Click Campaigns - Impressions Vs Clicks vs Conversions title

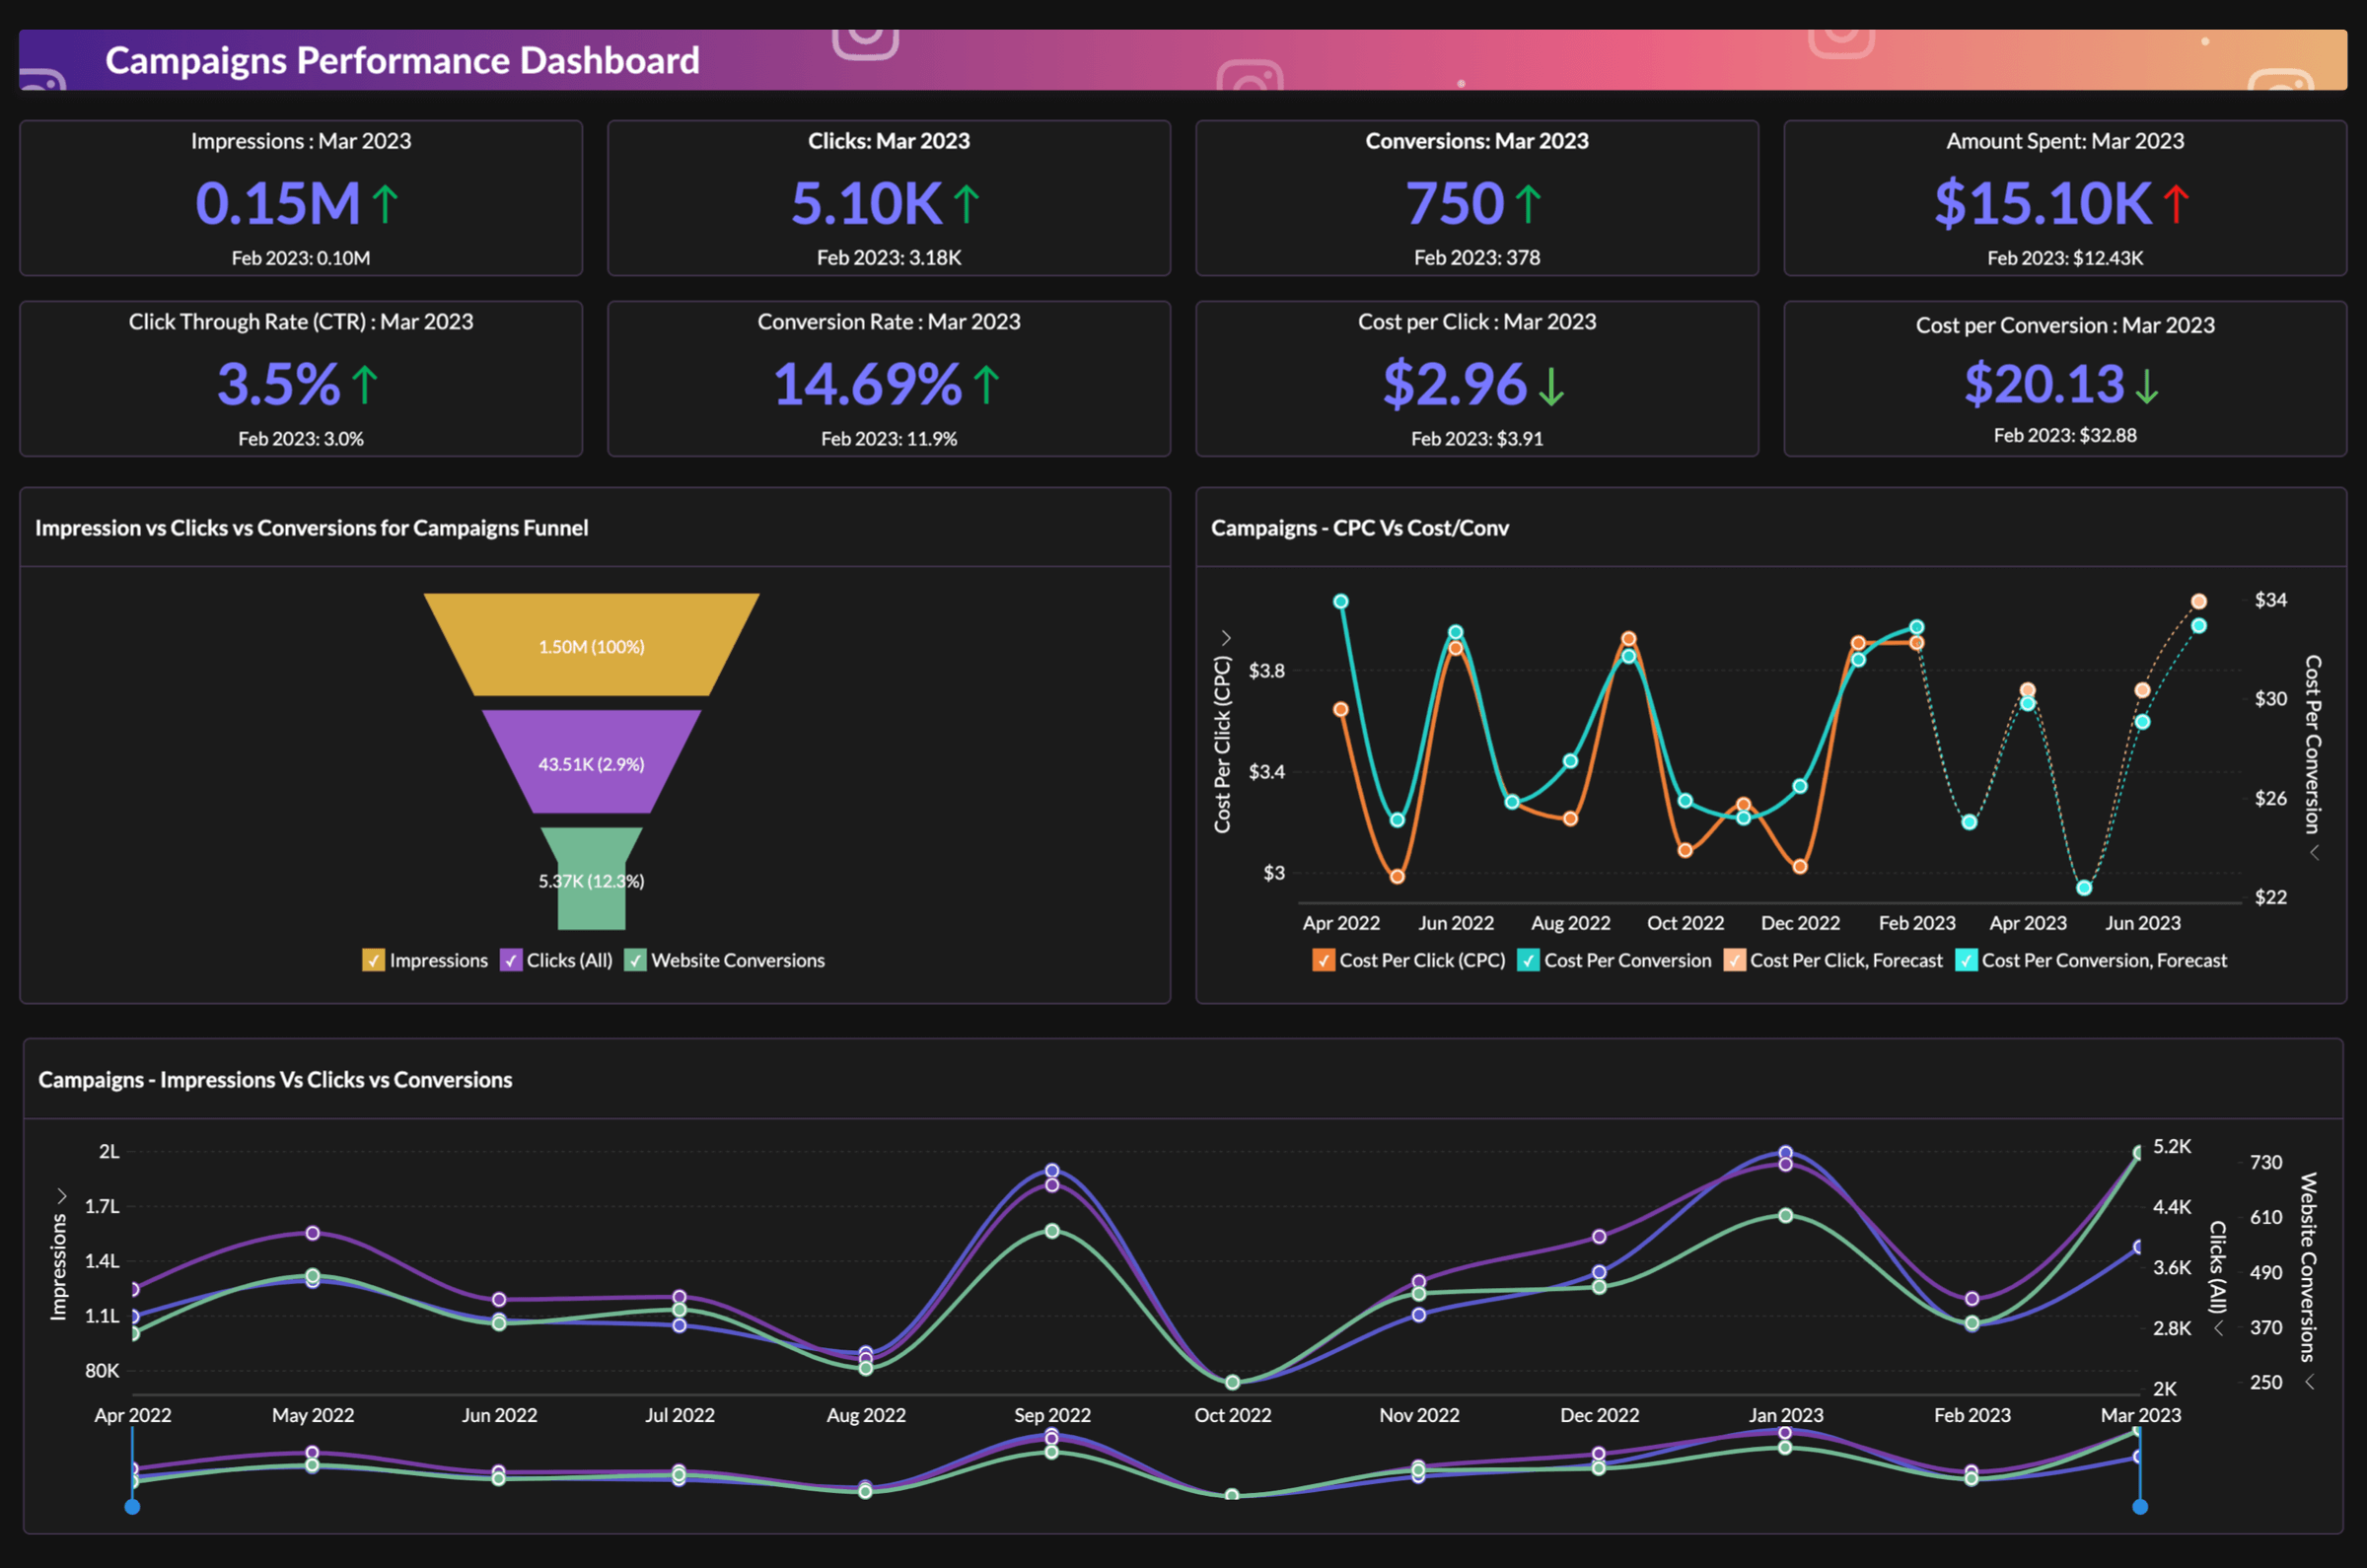(x=275, y=1080)
